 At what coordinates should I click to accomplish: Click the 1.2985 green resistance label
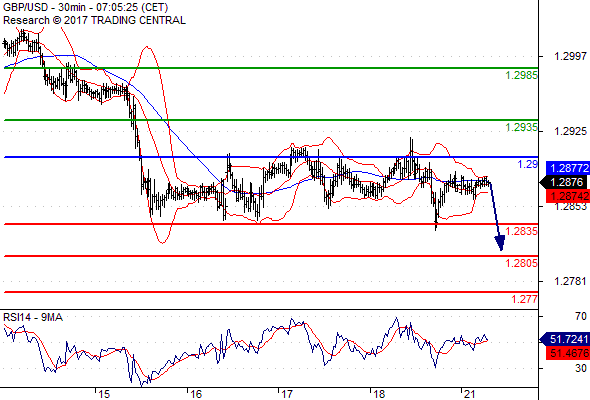(x=522, y=75)
